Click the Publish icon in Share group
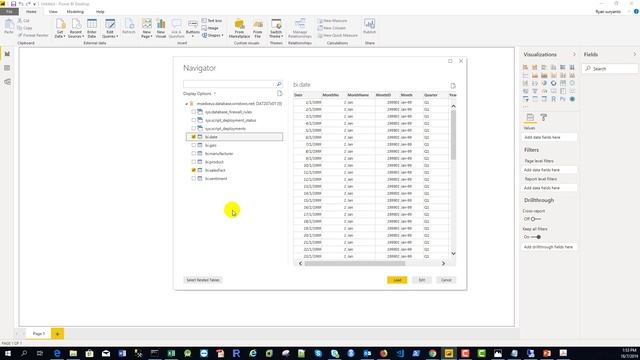640x360 pixels. pyautogui.click(x=369, y=27)
